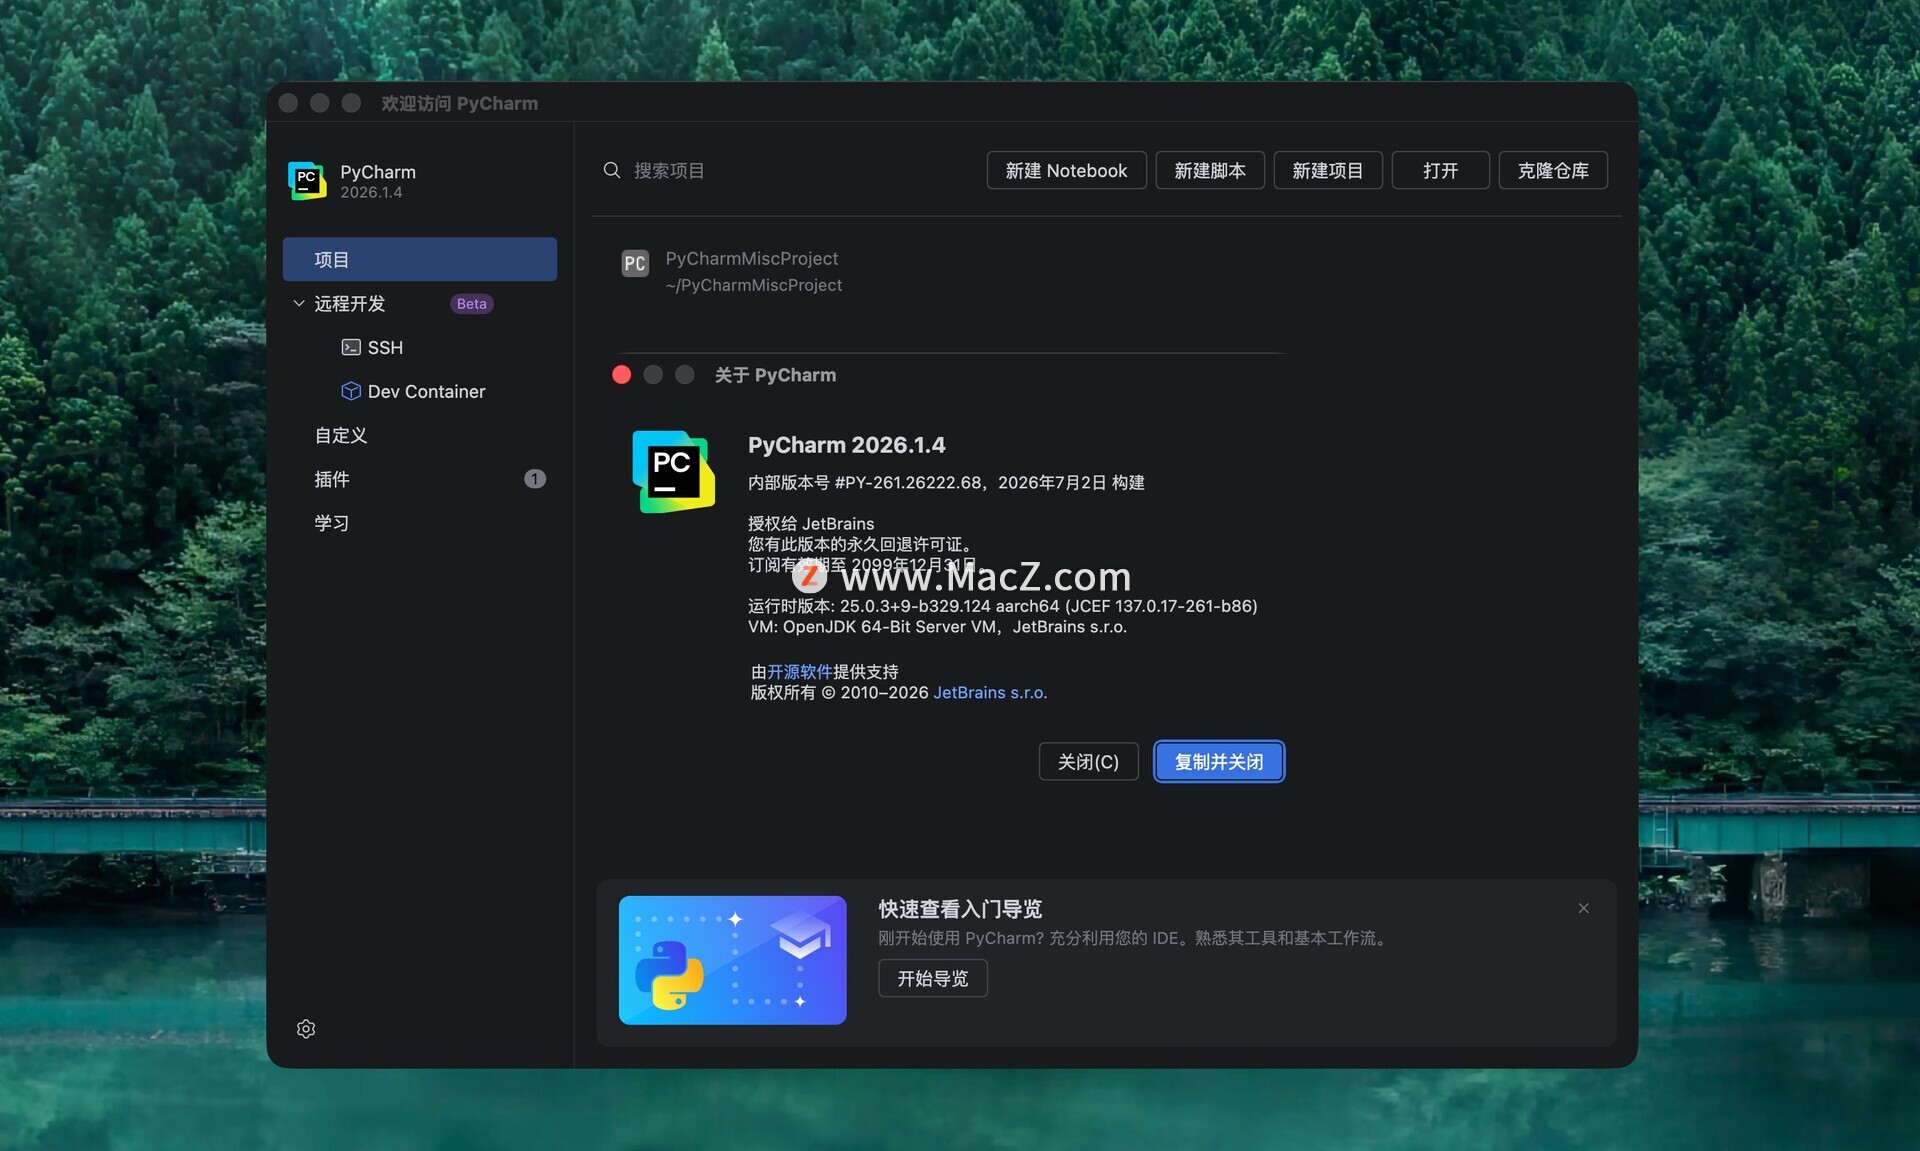Screen dimensions: 1920x1151
Task: Click the VM: OpenJDK 64-Bit Server VM line
Action: [x=937, y=627]
